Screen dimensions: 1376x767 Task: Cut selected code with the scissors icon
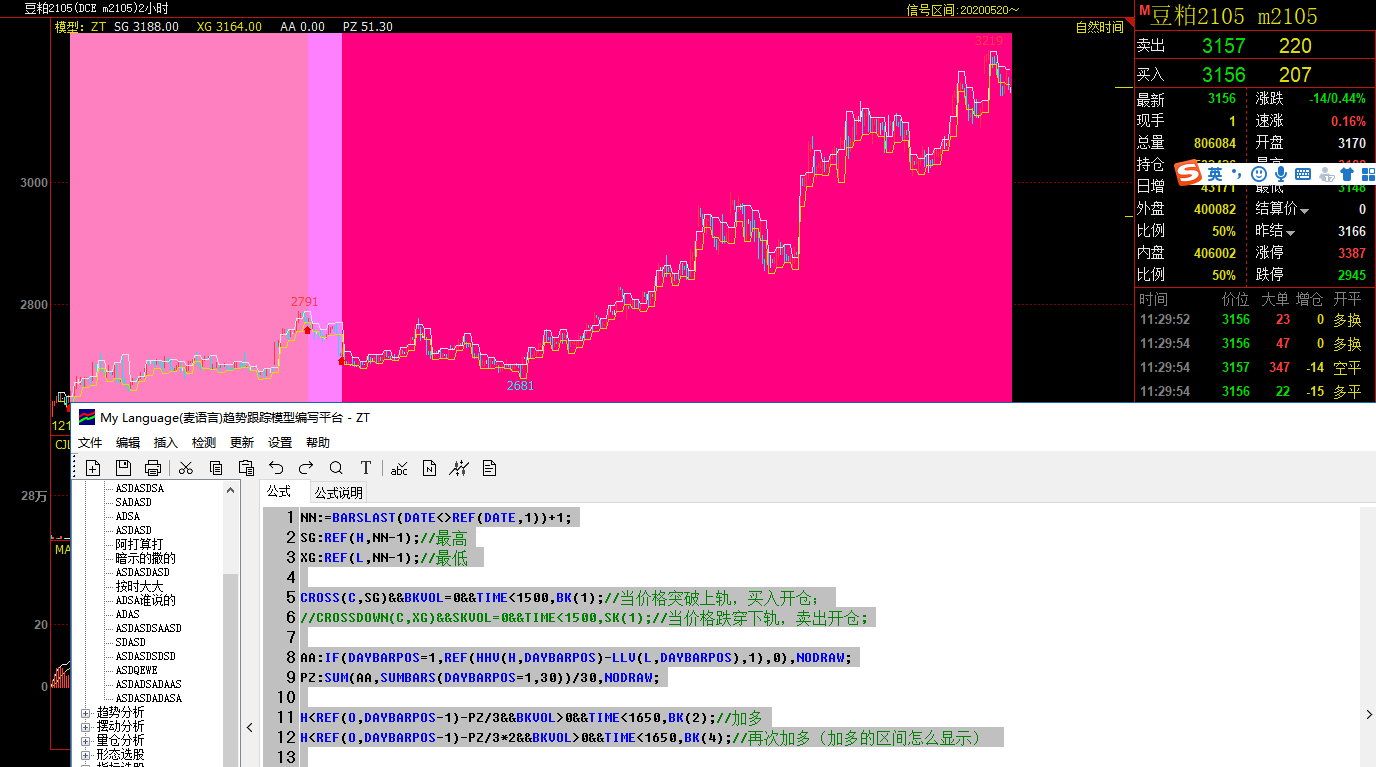[x=186, y=468]
